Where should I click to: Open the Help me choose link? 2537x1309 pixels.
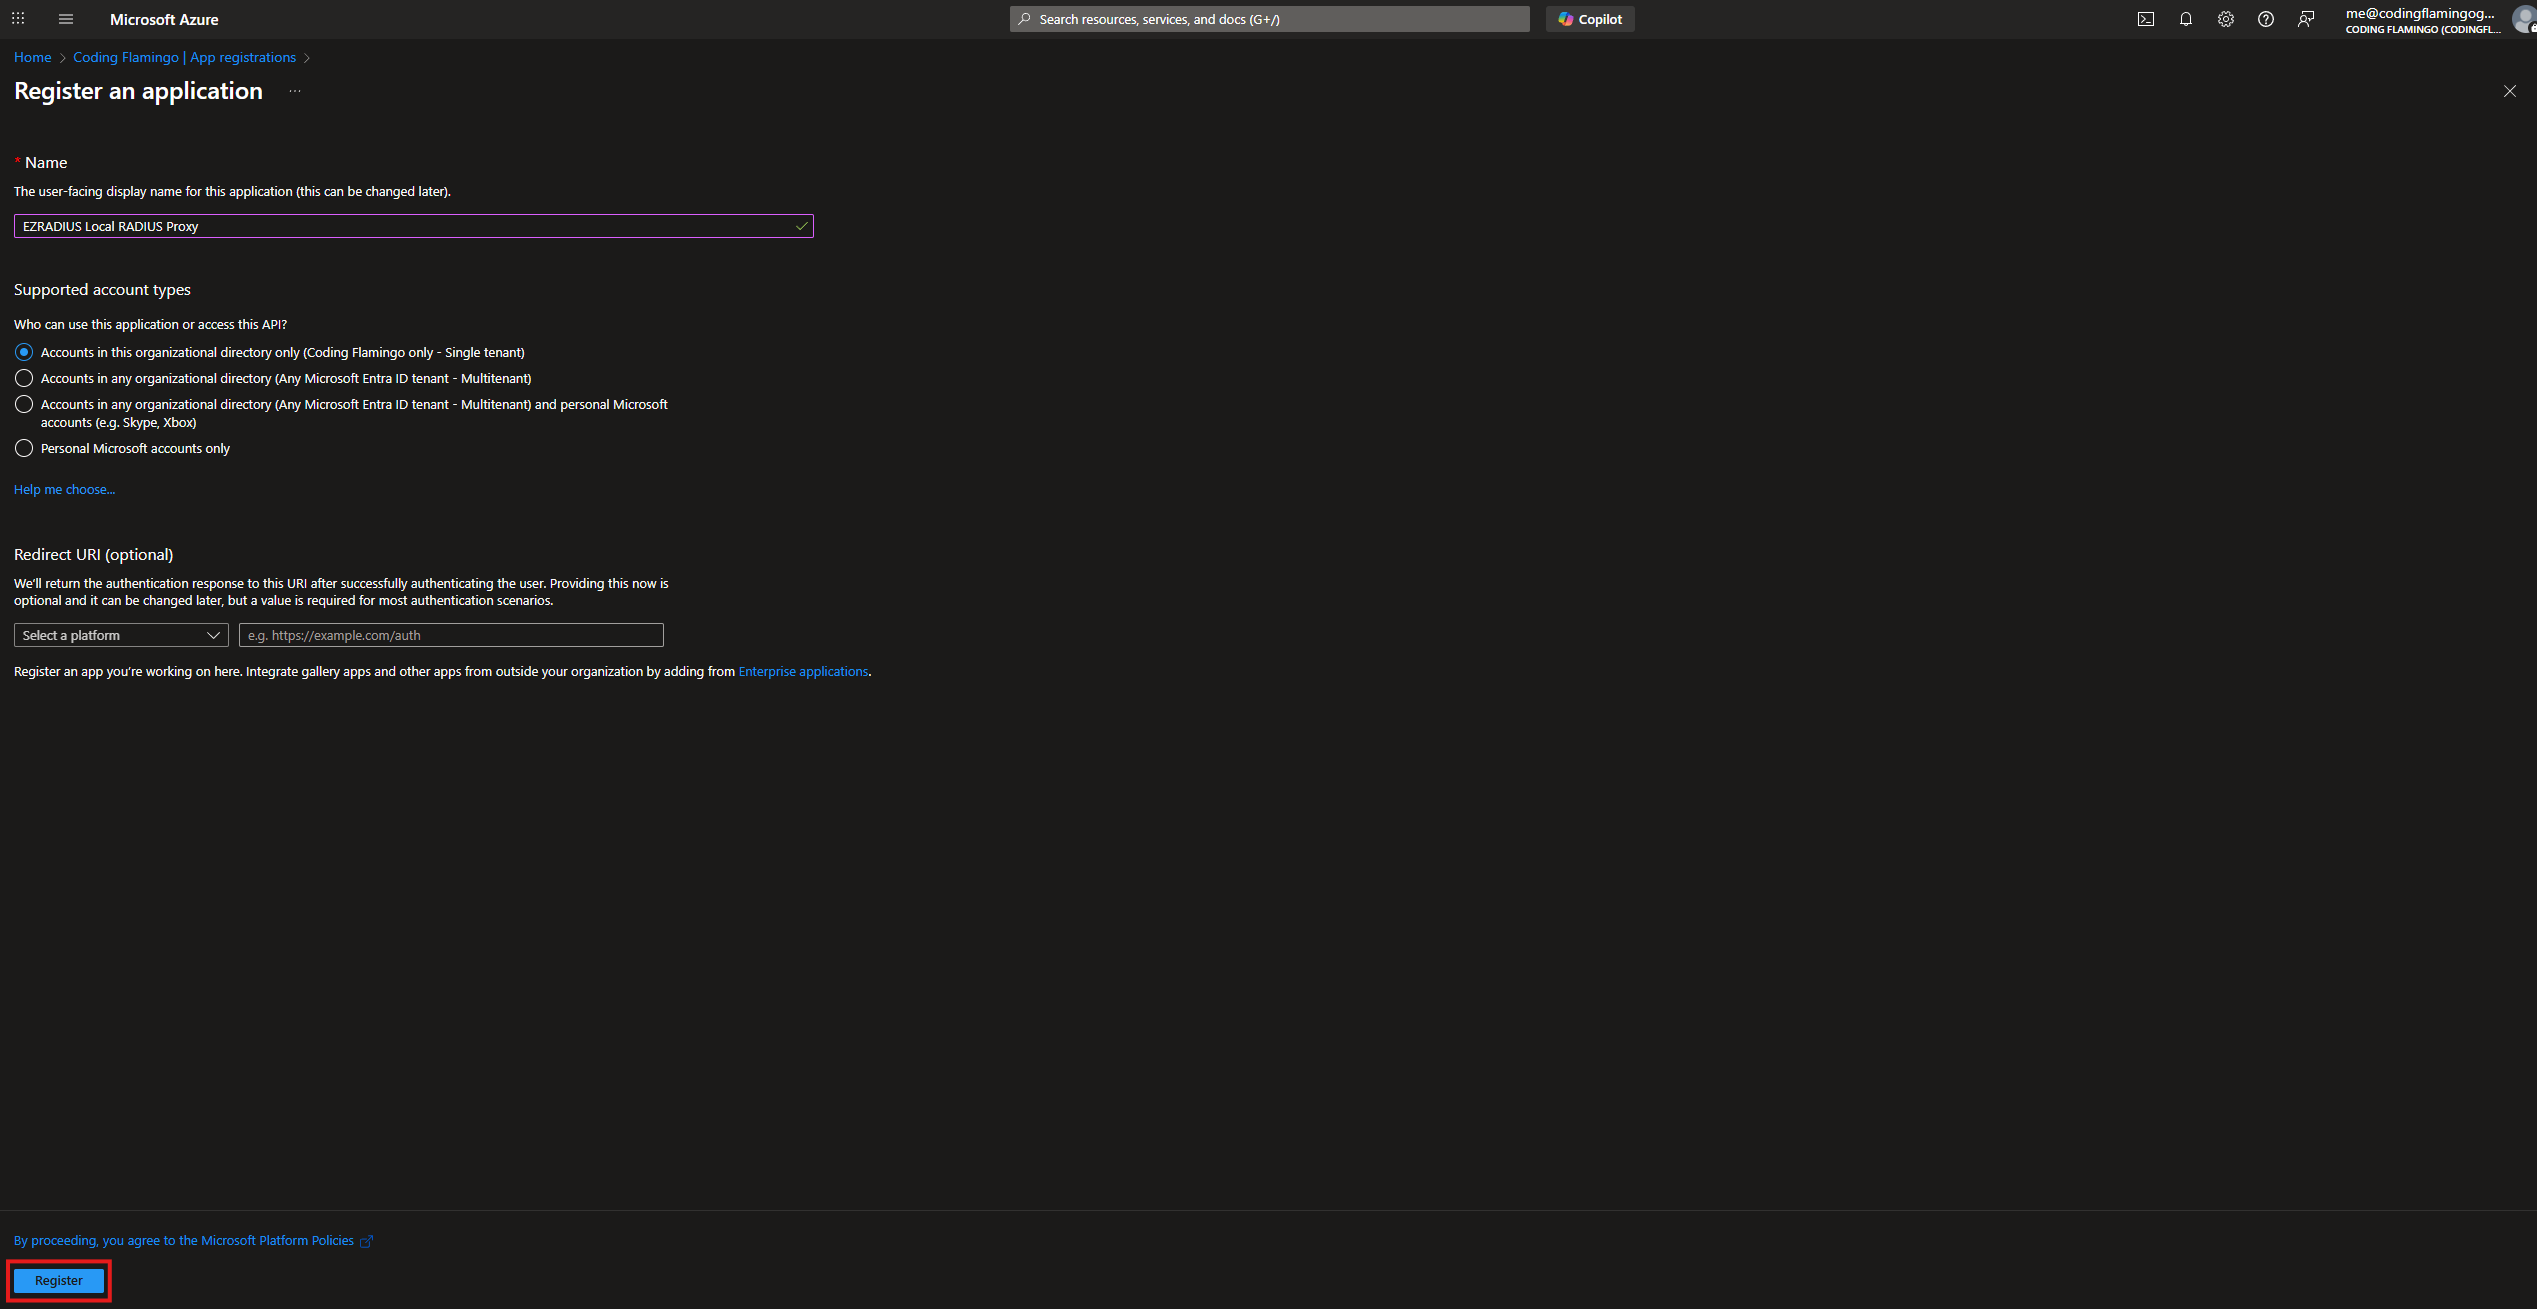[x=64, y=489]
